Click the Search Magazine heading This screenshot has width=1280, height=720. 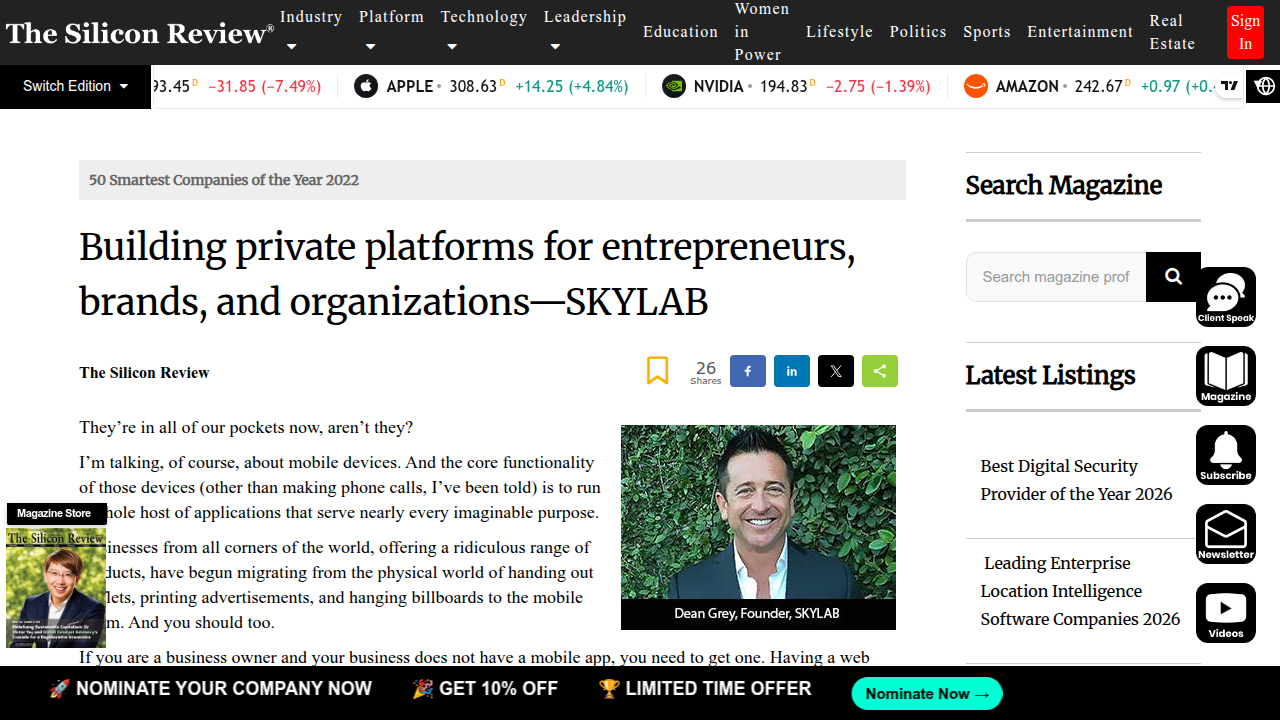coord(1063,186)
